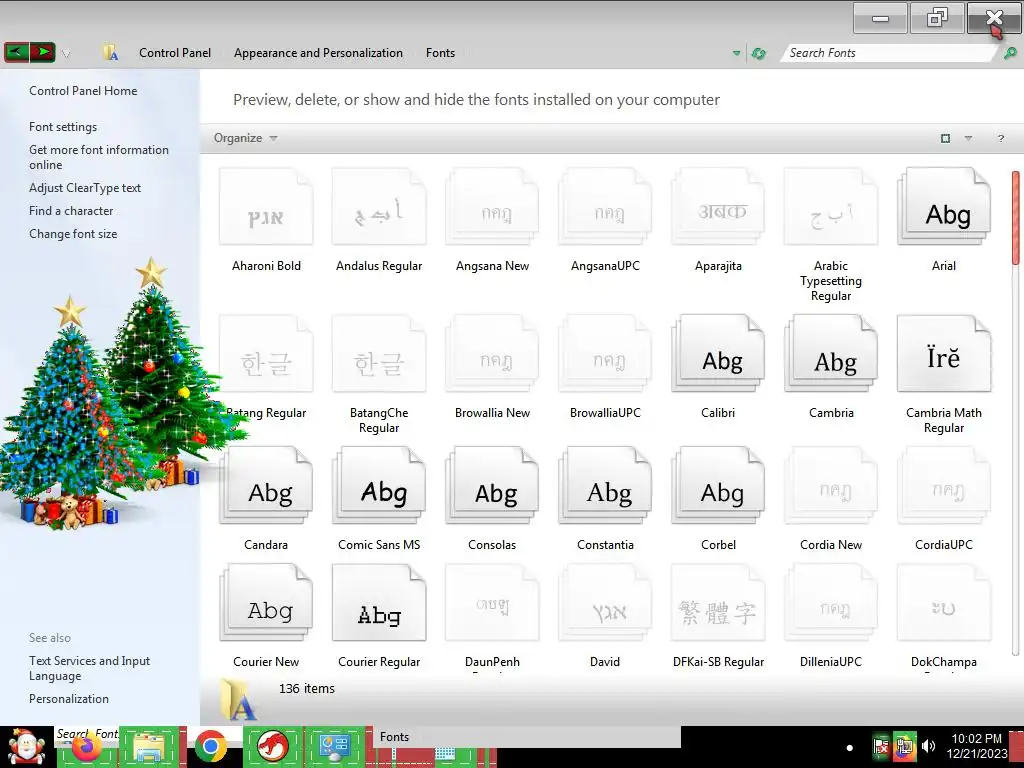Open the Organize dropdown menu

tap(246, 138)
